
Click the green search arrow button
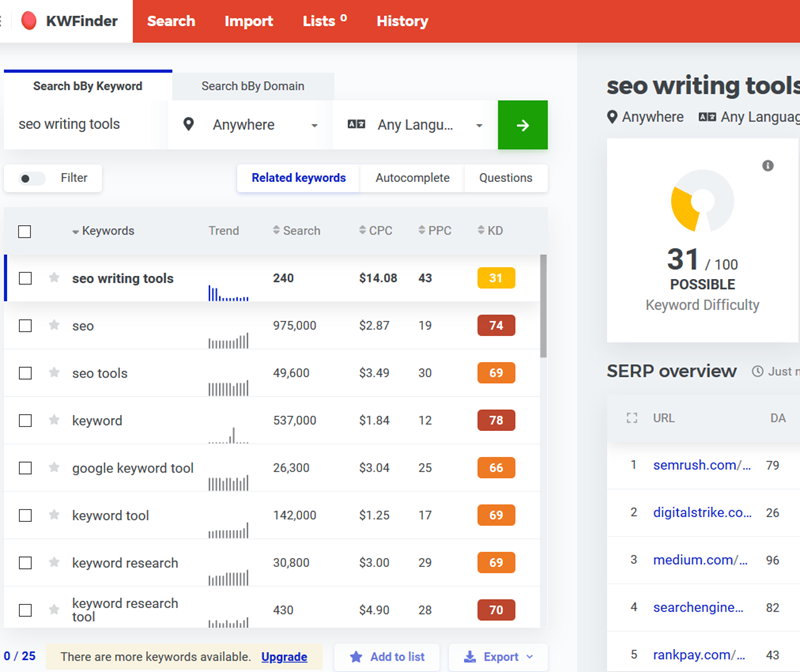point(522,125)
